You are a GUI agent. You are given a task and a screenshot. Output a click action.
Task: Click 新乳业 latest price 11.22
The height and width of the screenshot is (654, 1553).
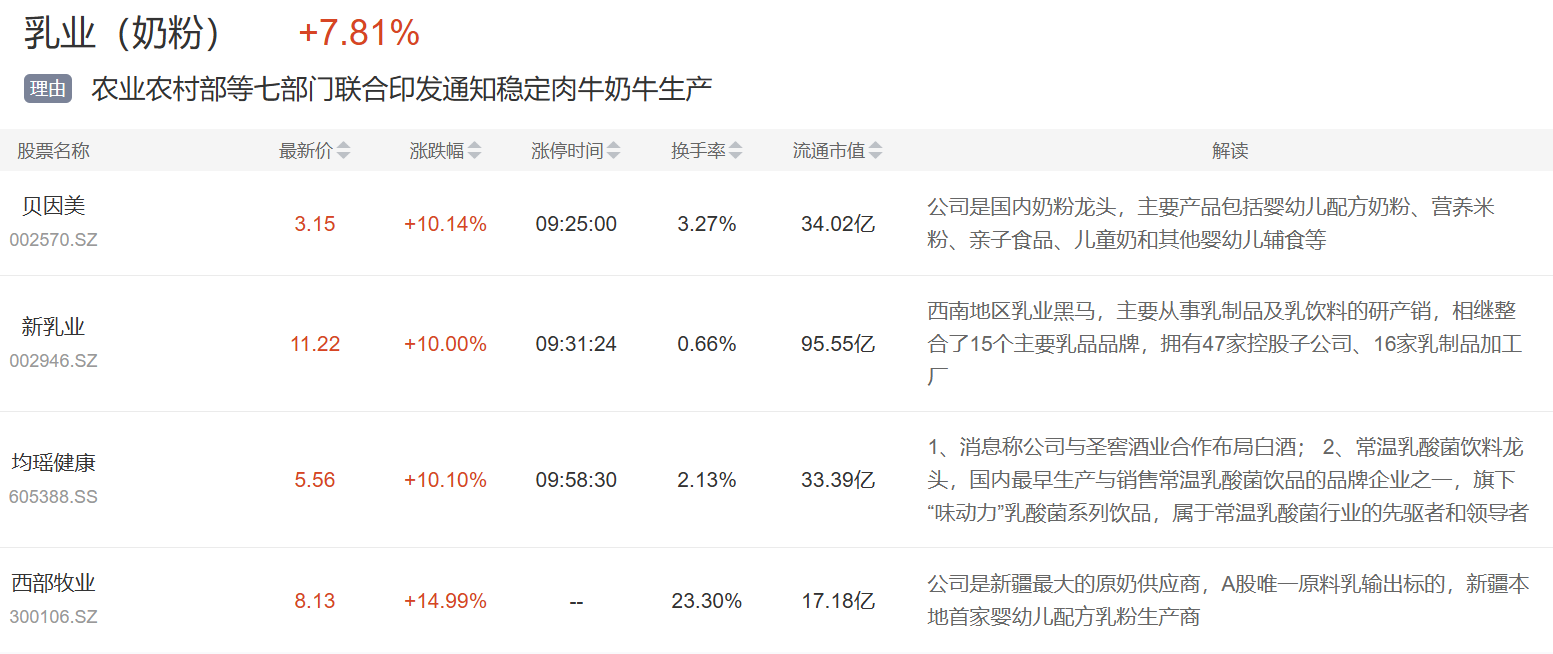[x=315, y=344]
